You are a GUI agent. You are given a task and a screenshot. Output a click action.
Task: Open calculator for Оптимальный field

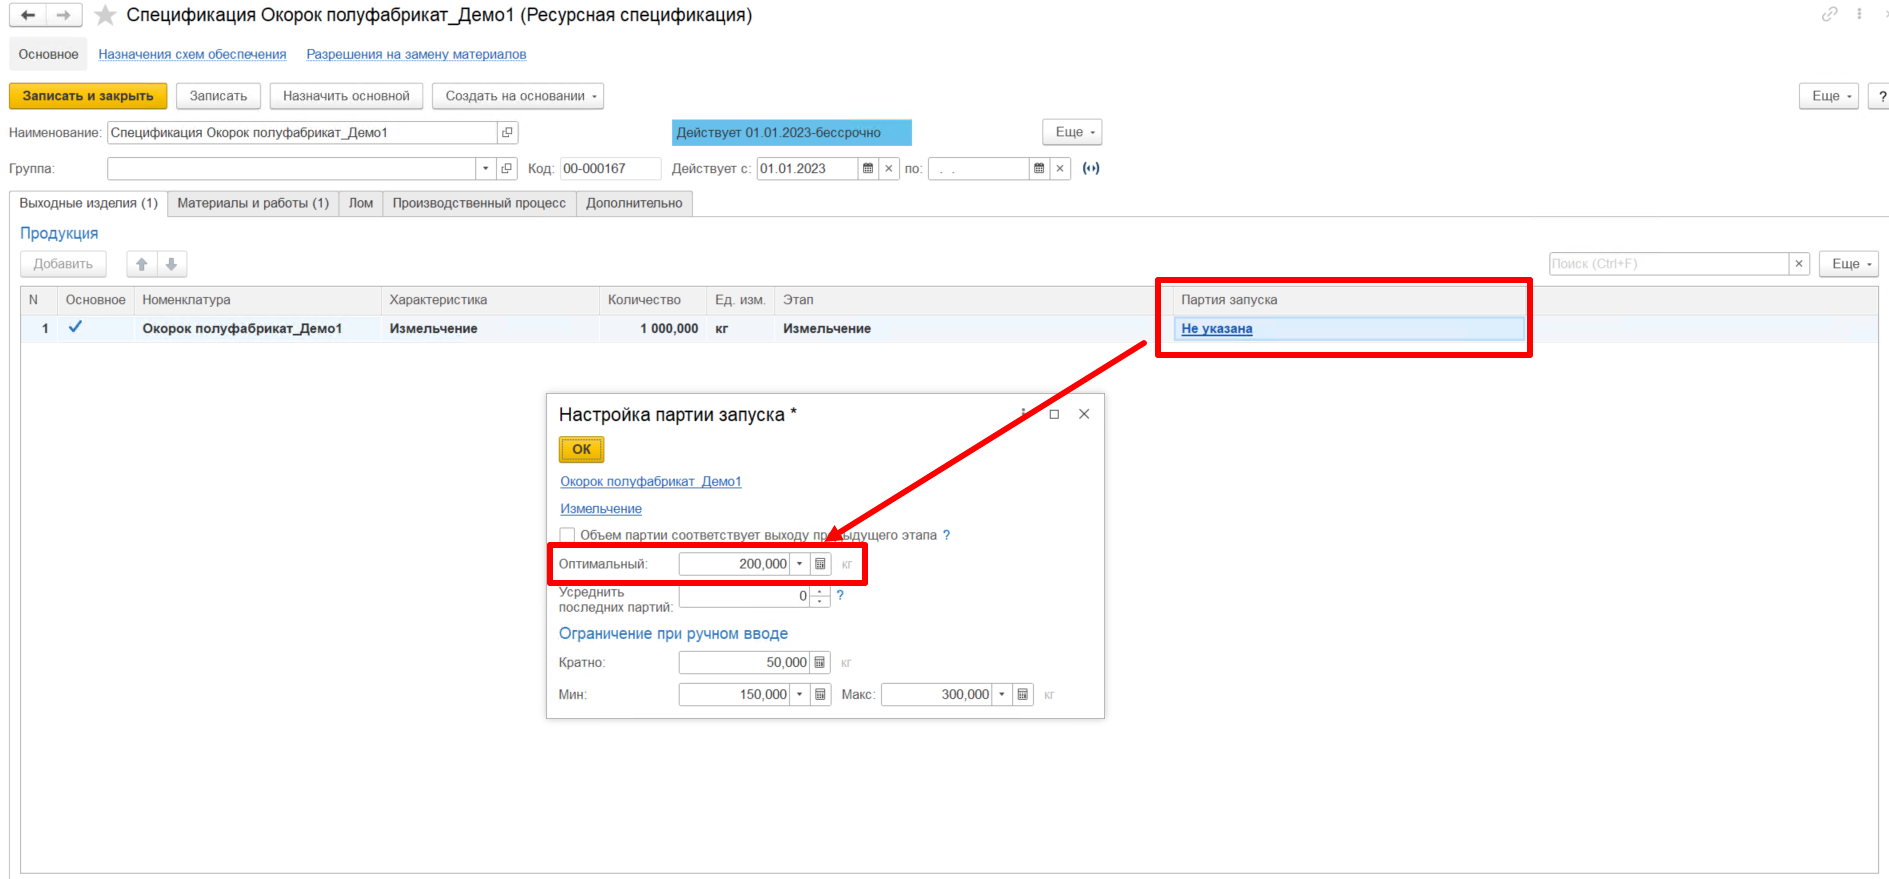pyautogui.click(x=820, y=564)
